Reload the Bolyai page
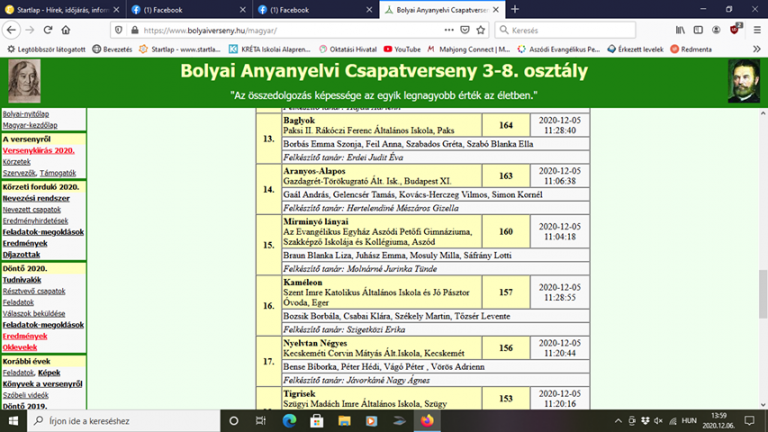Viewport: 768px width, 432px height. tap(48, 30)
